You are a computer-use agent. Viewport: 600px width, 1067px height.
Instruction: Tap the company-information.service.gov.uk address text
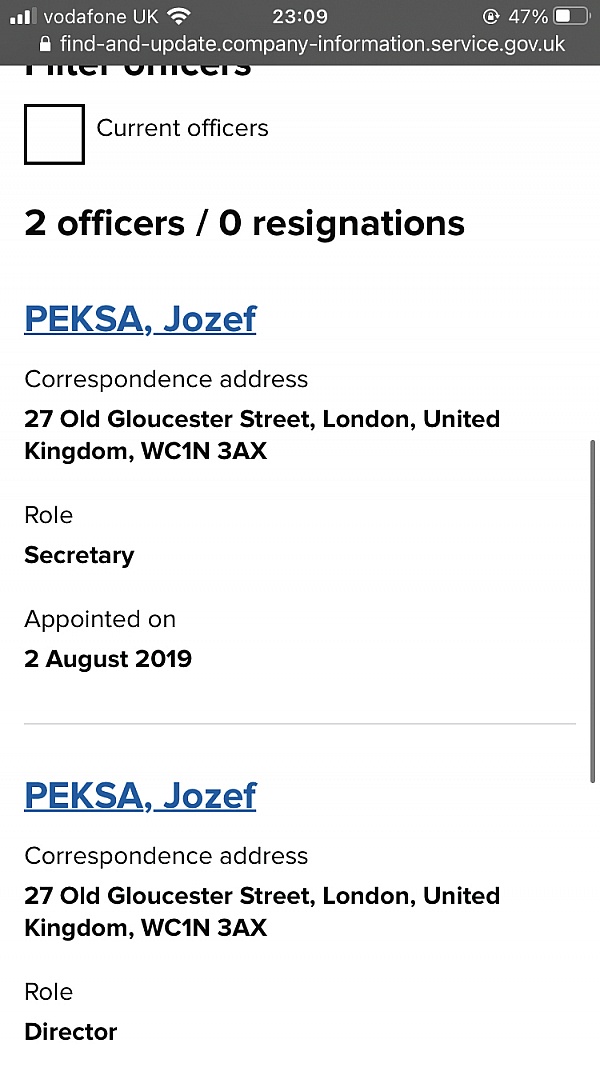[x=312, y=45]
